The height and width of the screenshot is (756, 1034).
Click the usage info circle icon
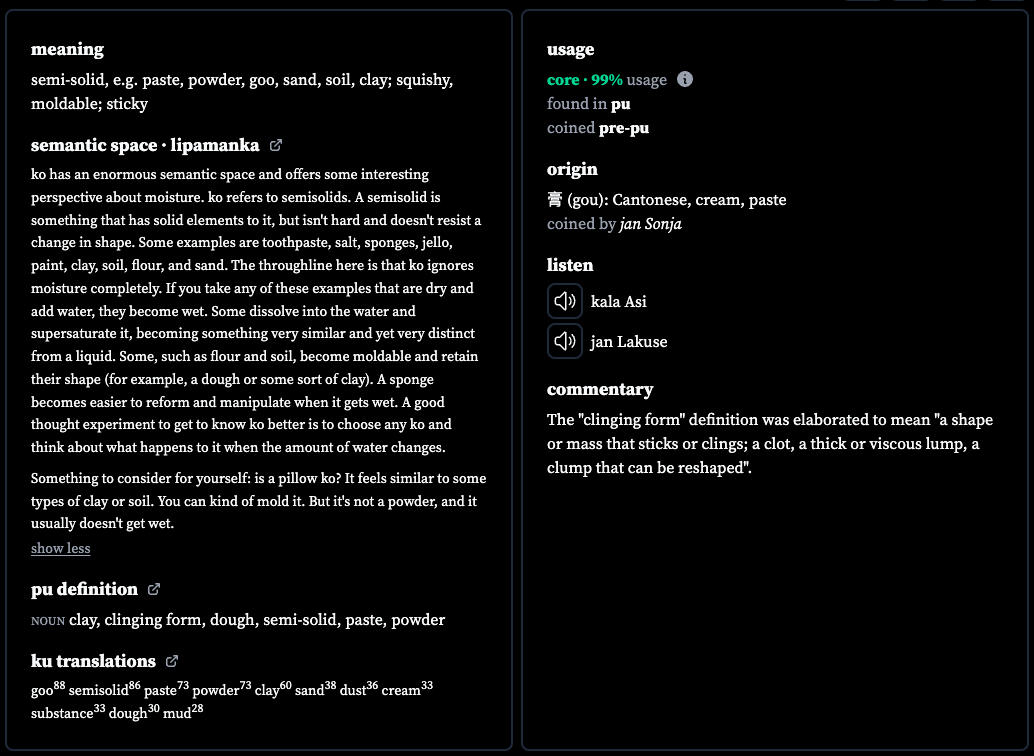[x=685, y=79]
